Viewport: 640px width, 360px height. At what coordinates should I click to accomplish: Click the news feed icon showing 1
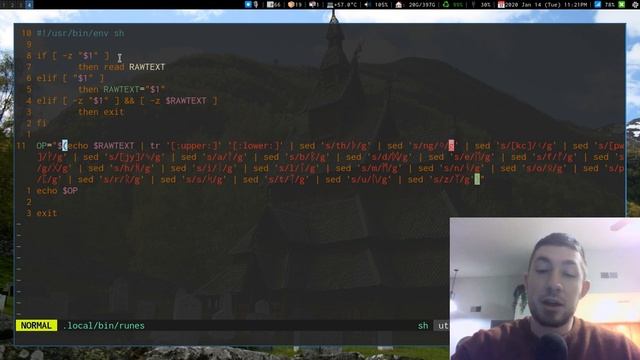314,4
